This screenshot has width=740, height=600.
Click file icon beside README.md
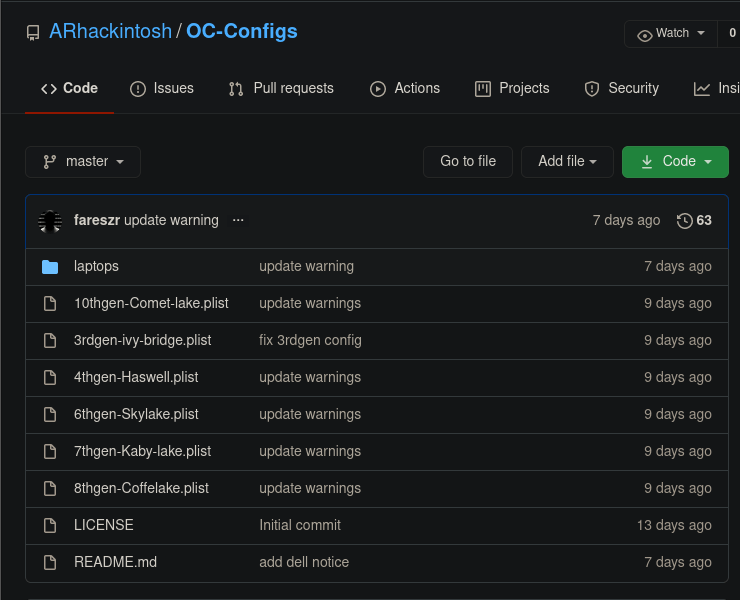click(x=50, y=562)
